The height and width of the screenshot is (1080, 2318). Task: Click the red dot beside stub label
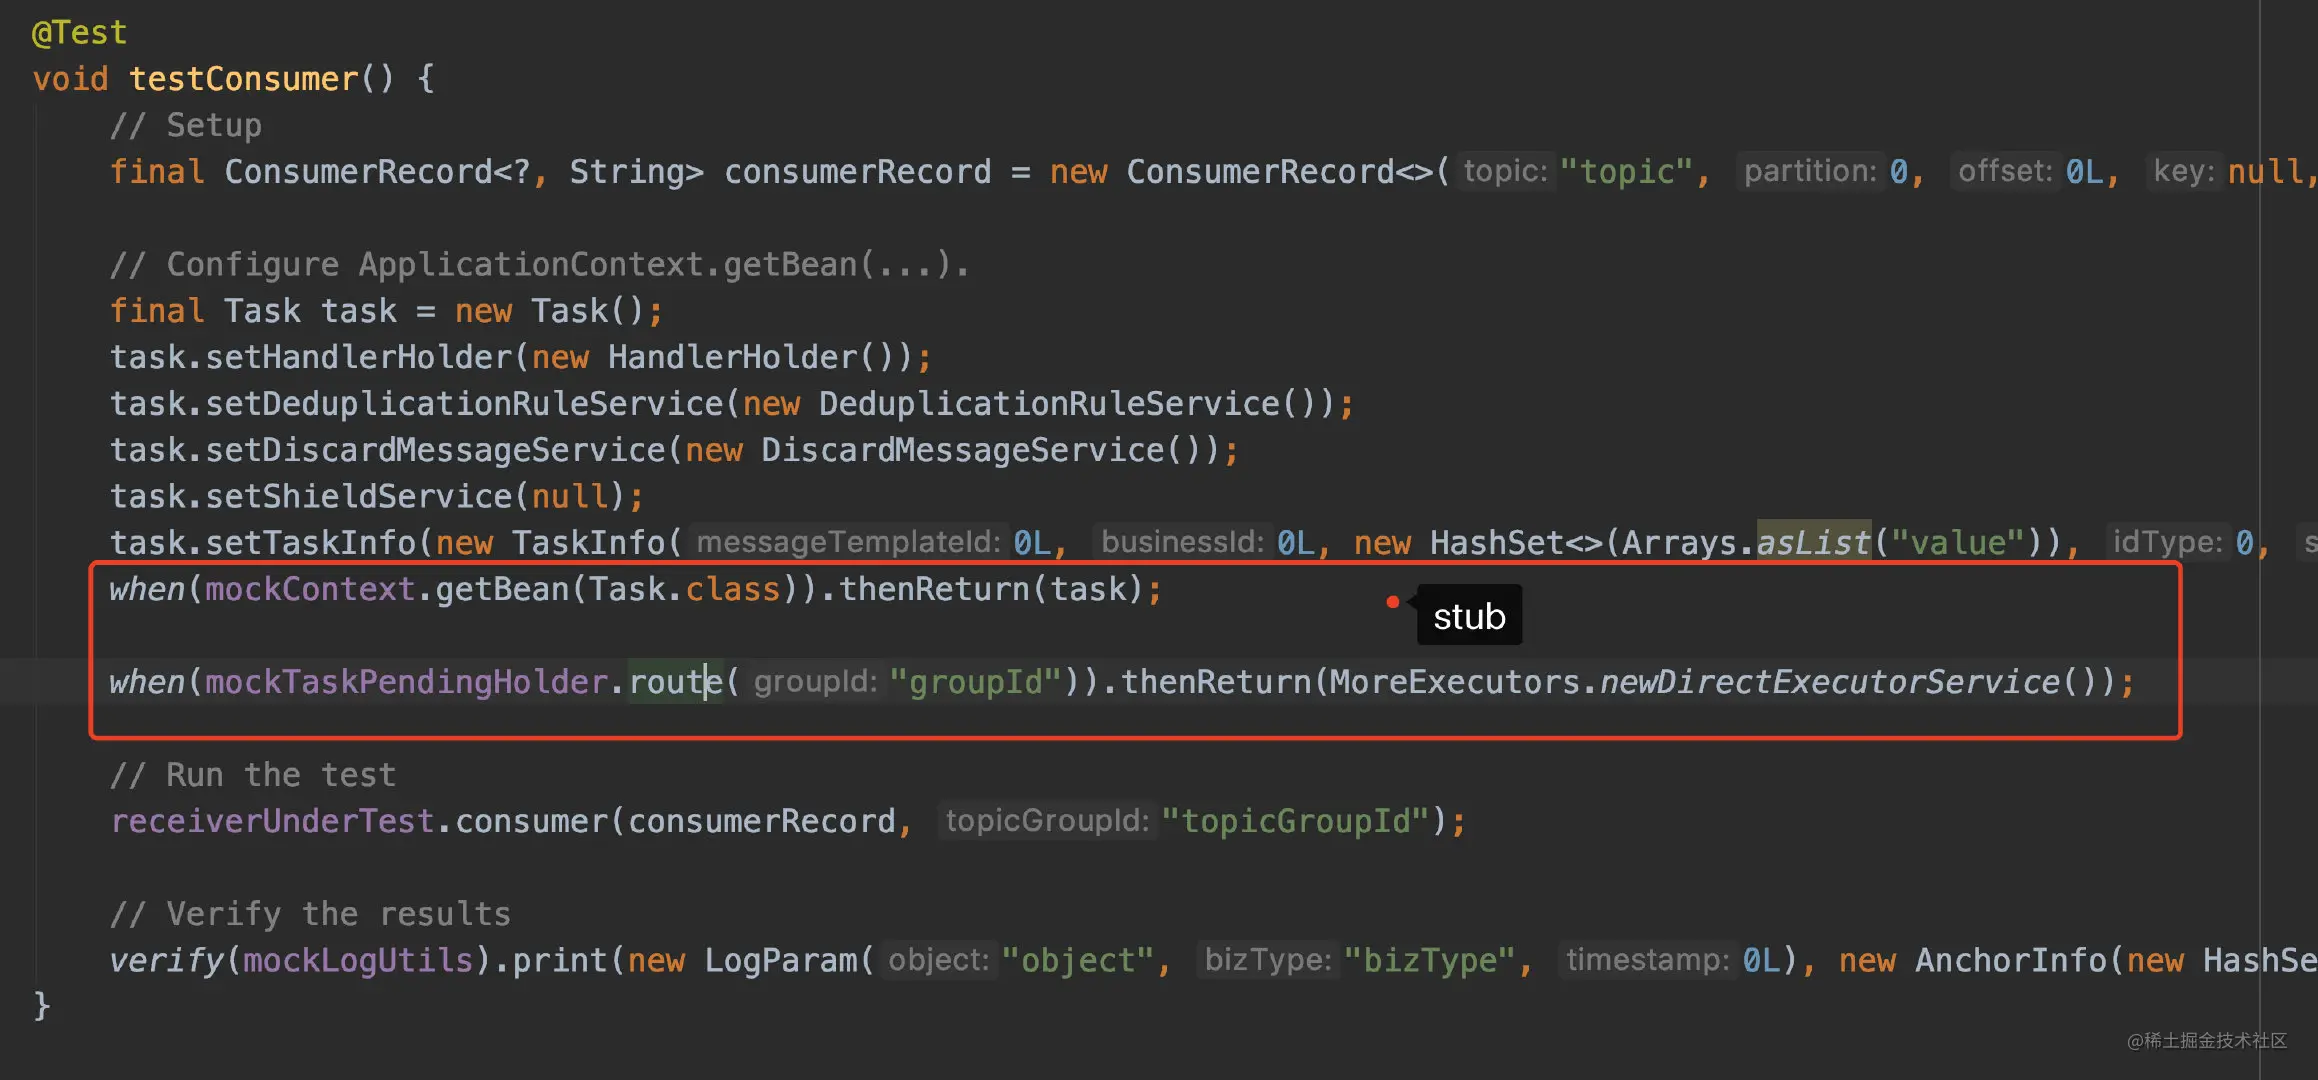1392,602
